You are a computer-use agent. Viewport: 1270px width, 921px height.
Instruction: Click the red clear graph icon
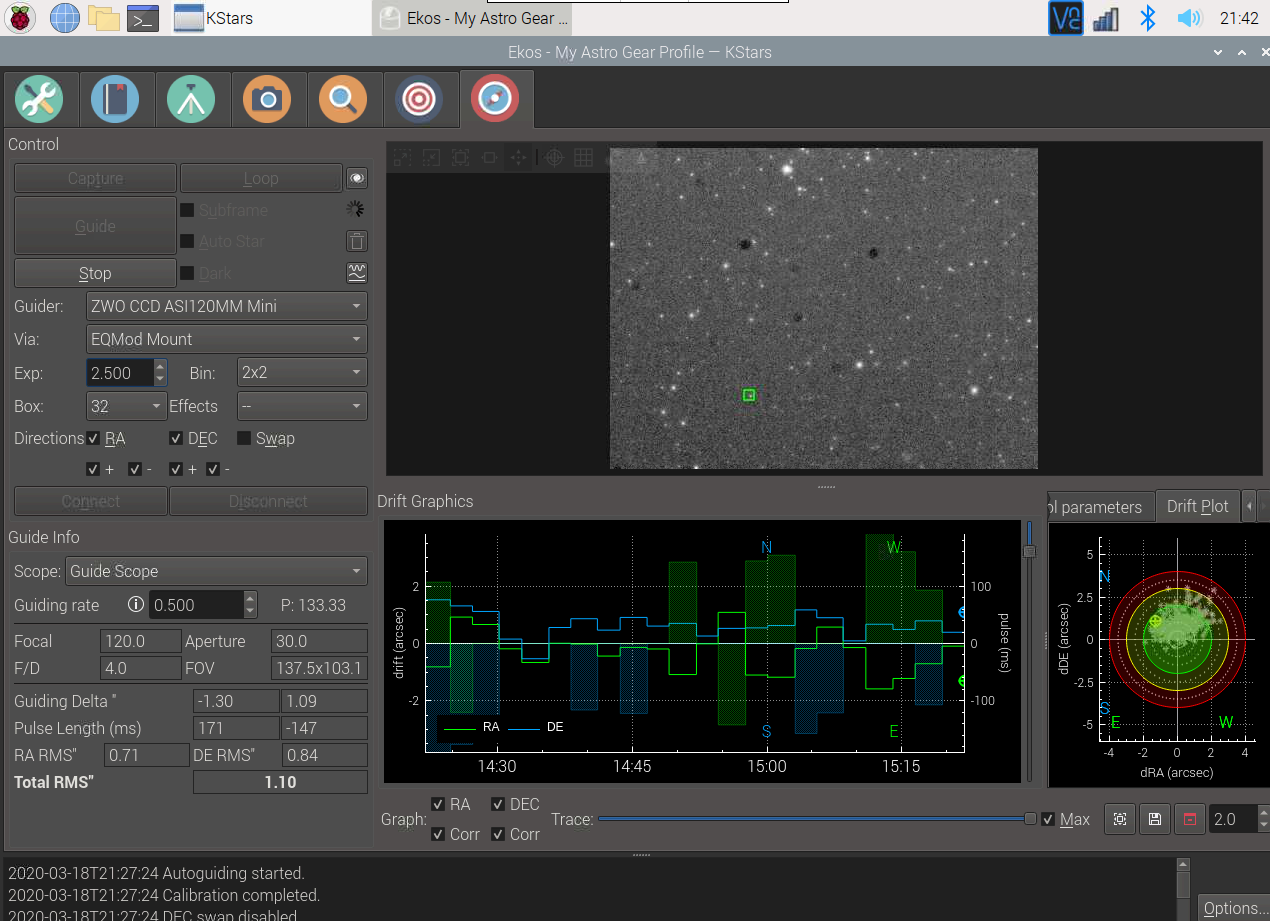(x=1189, y=819)
